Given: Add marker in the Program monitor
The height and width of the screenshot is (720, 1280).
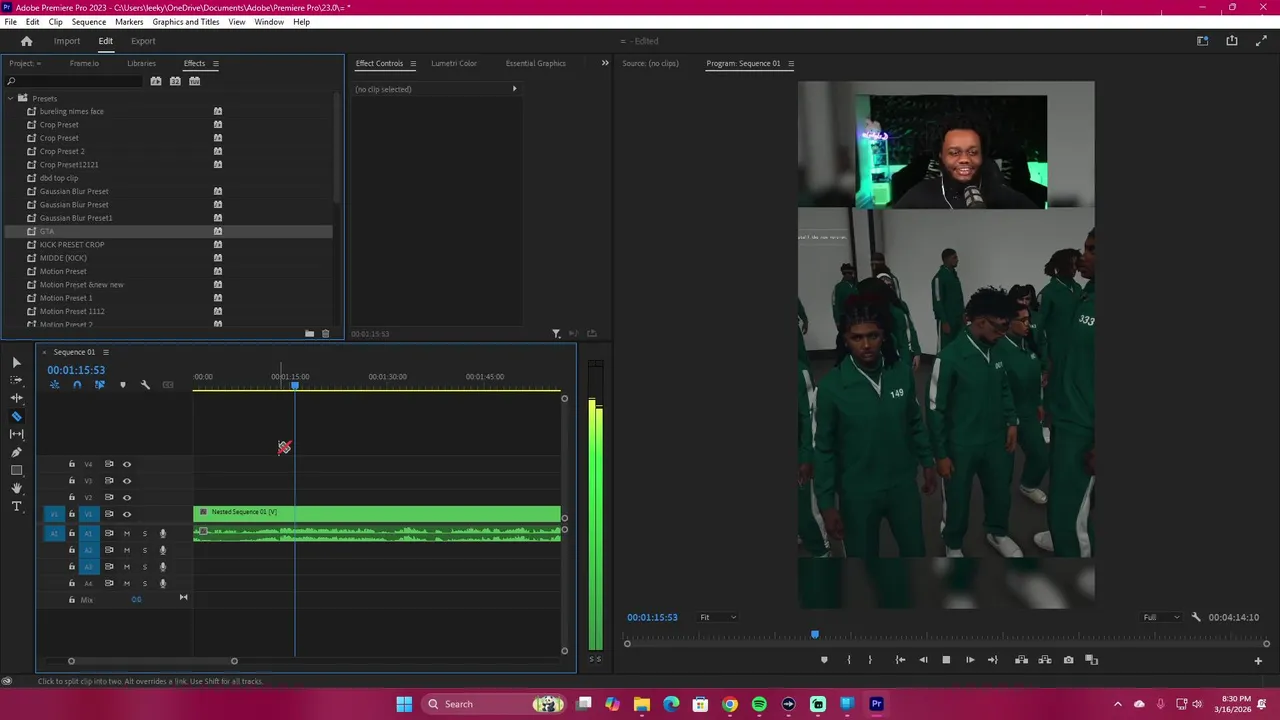Looking at the screenshot, I should (x=824, y=660).
